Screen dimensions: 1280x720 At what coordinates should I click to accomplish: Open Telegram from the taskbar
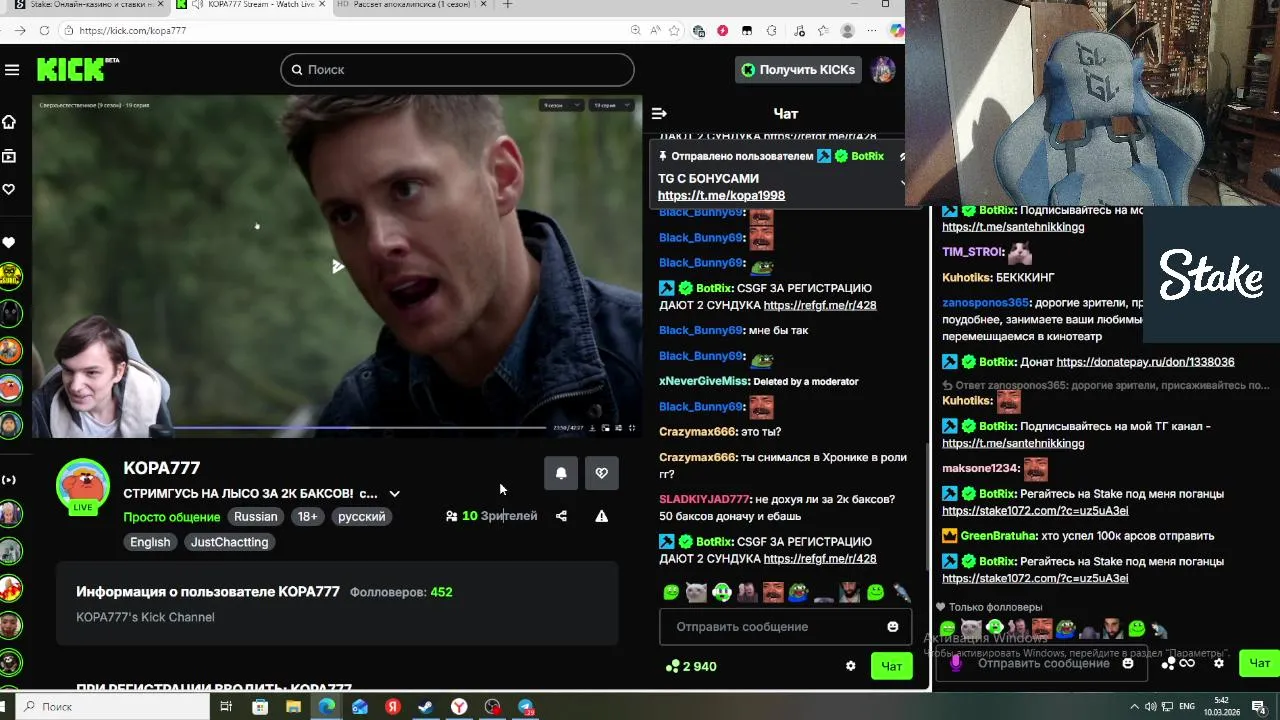pyautogui.click(x=526, y=707)
